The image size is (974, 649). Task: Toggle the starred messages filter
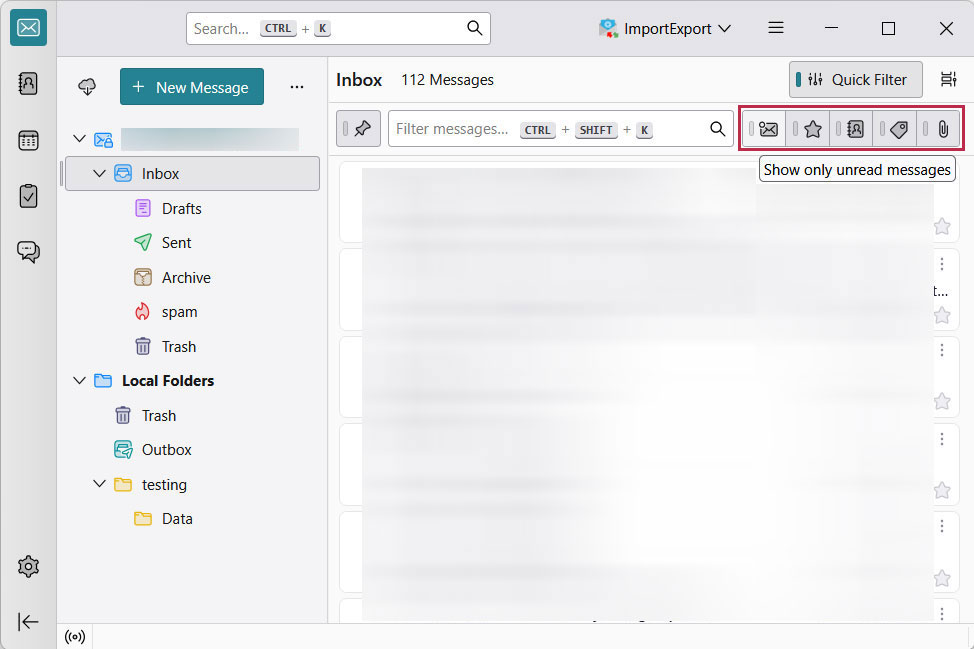point(810,128)
